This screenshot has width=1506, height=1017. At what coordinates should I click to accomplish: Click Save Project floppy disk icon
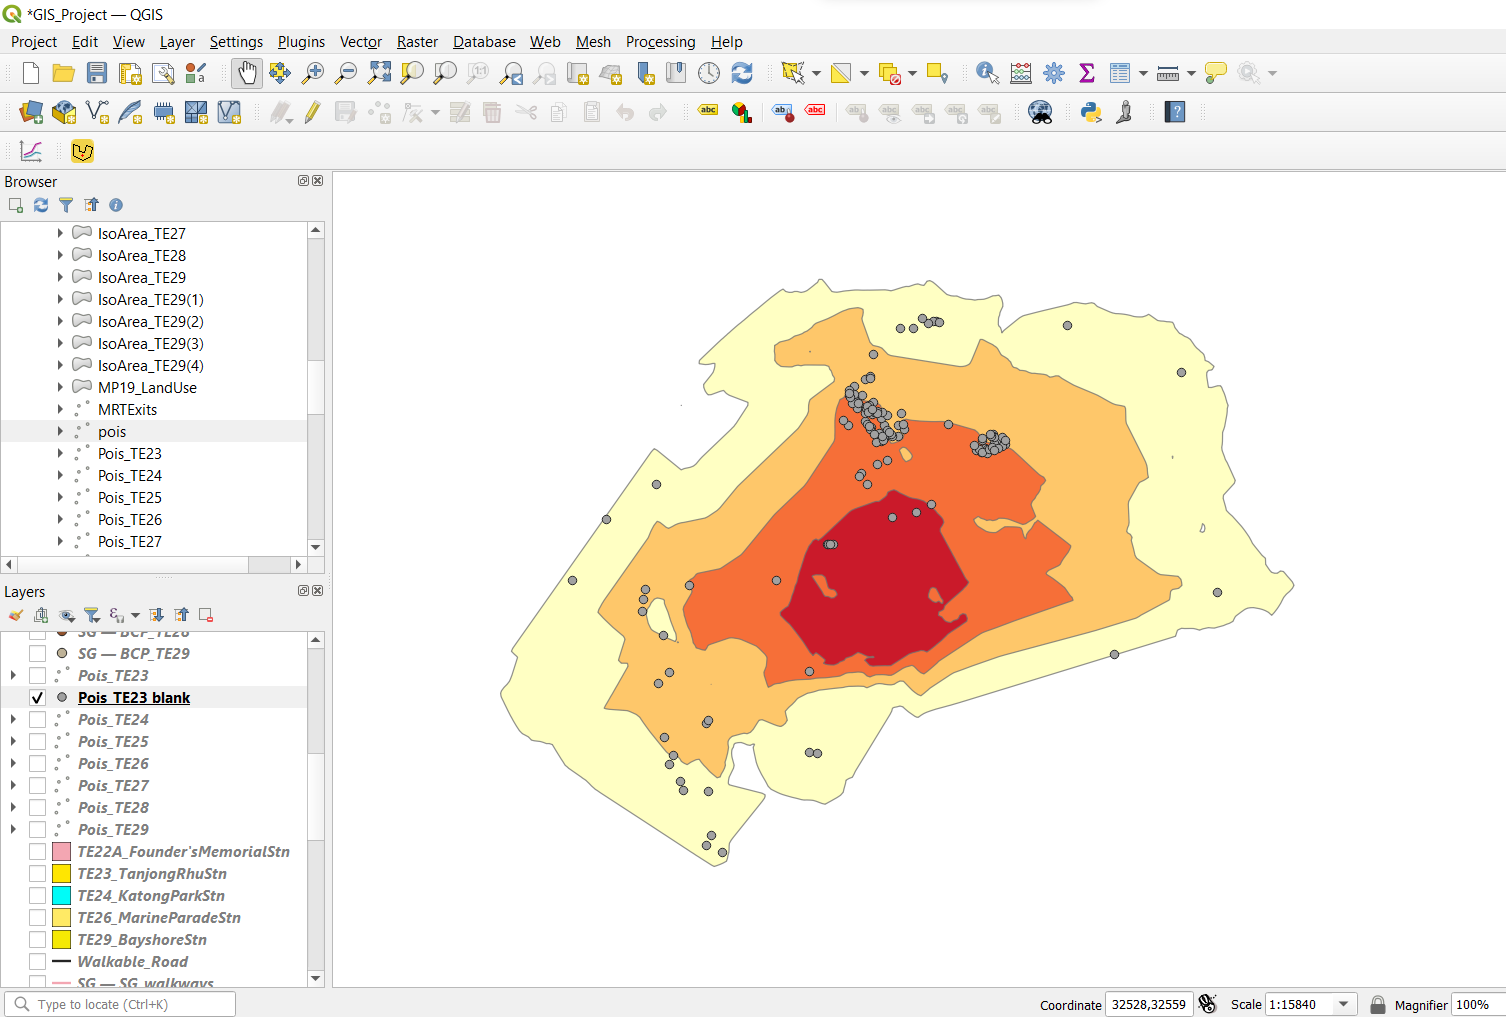(97, 73)
